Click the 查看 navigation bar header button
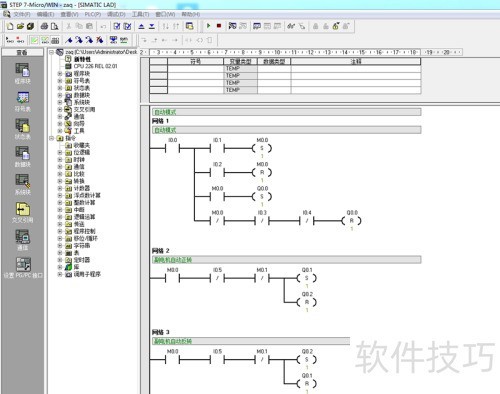 coord(22,52)
